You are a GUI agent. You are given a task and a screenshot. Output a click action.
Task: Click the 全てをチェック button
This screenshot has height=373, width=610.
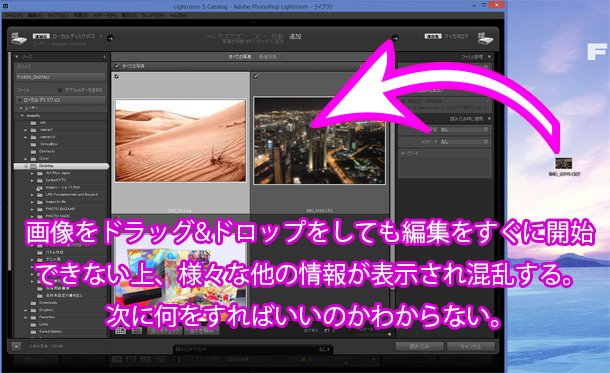[165, 331]
